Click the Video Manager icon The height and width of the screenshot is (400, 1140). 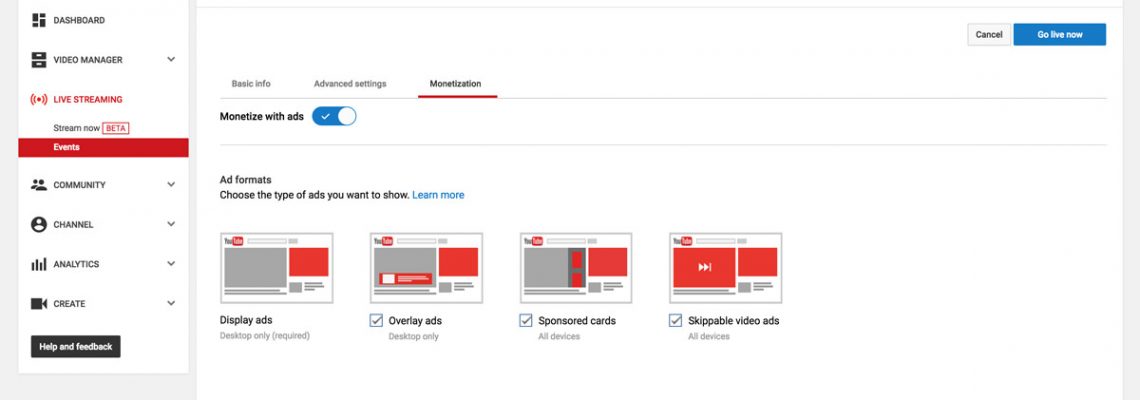pos(39,60)
